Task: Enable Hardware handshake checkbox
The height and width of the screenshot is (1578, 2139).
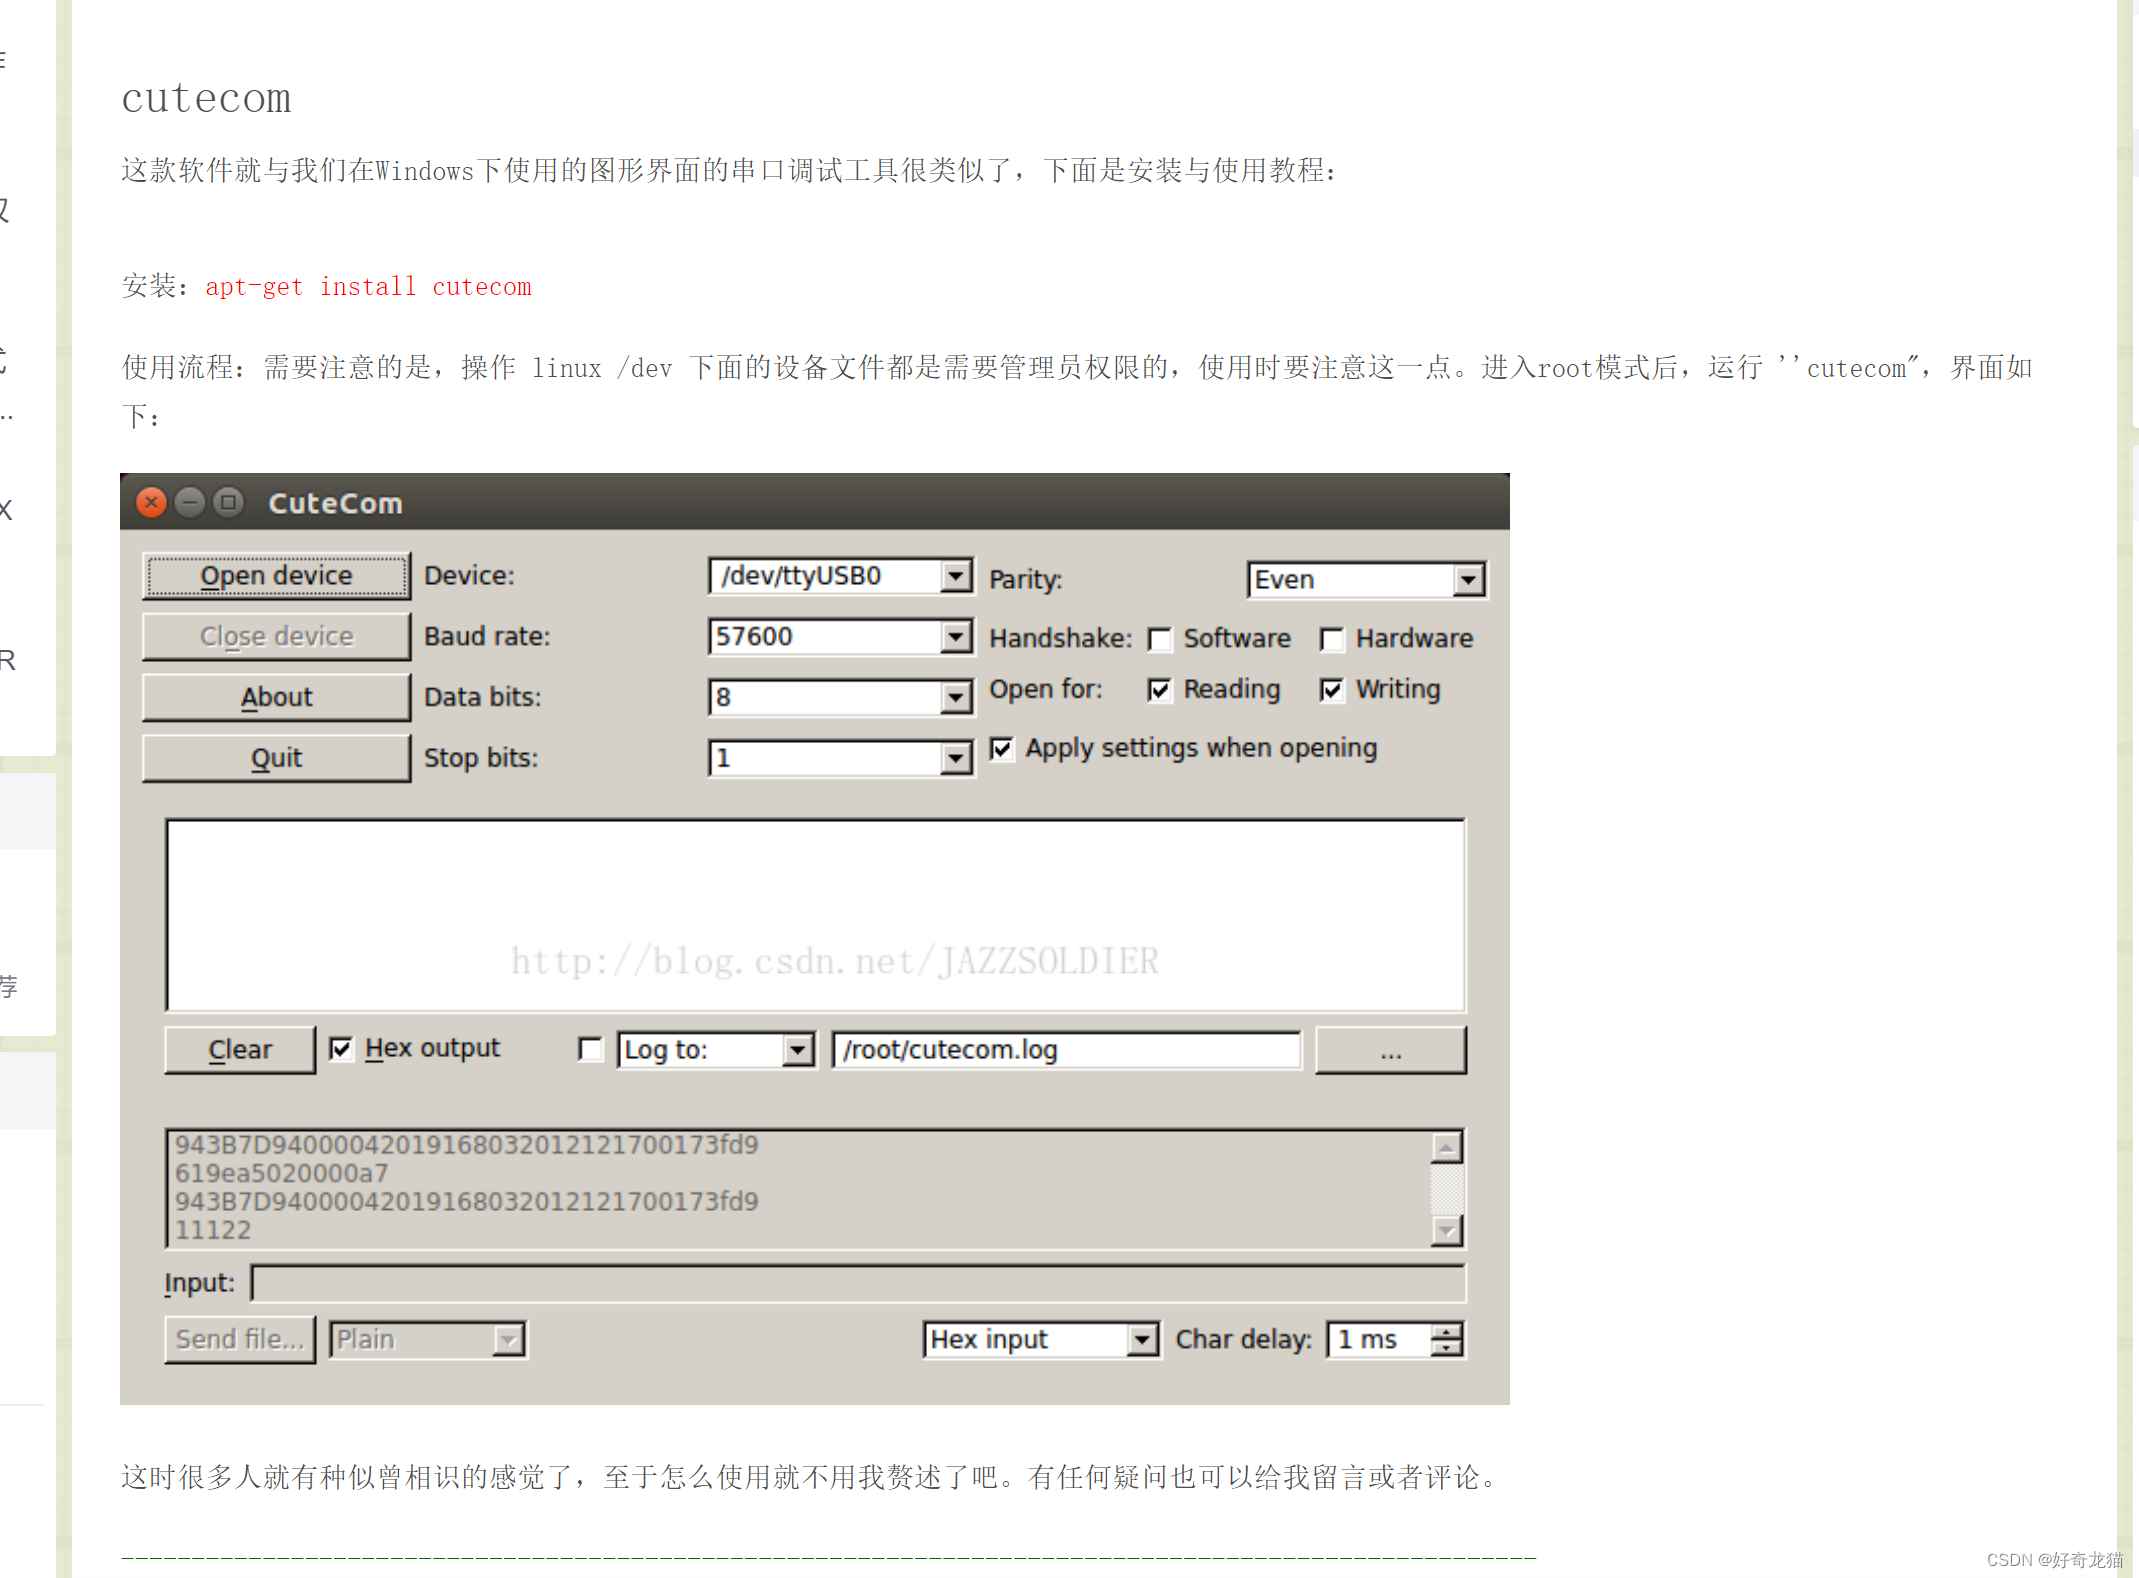Action: [x=1332, y=639]
